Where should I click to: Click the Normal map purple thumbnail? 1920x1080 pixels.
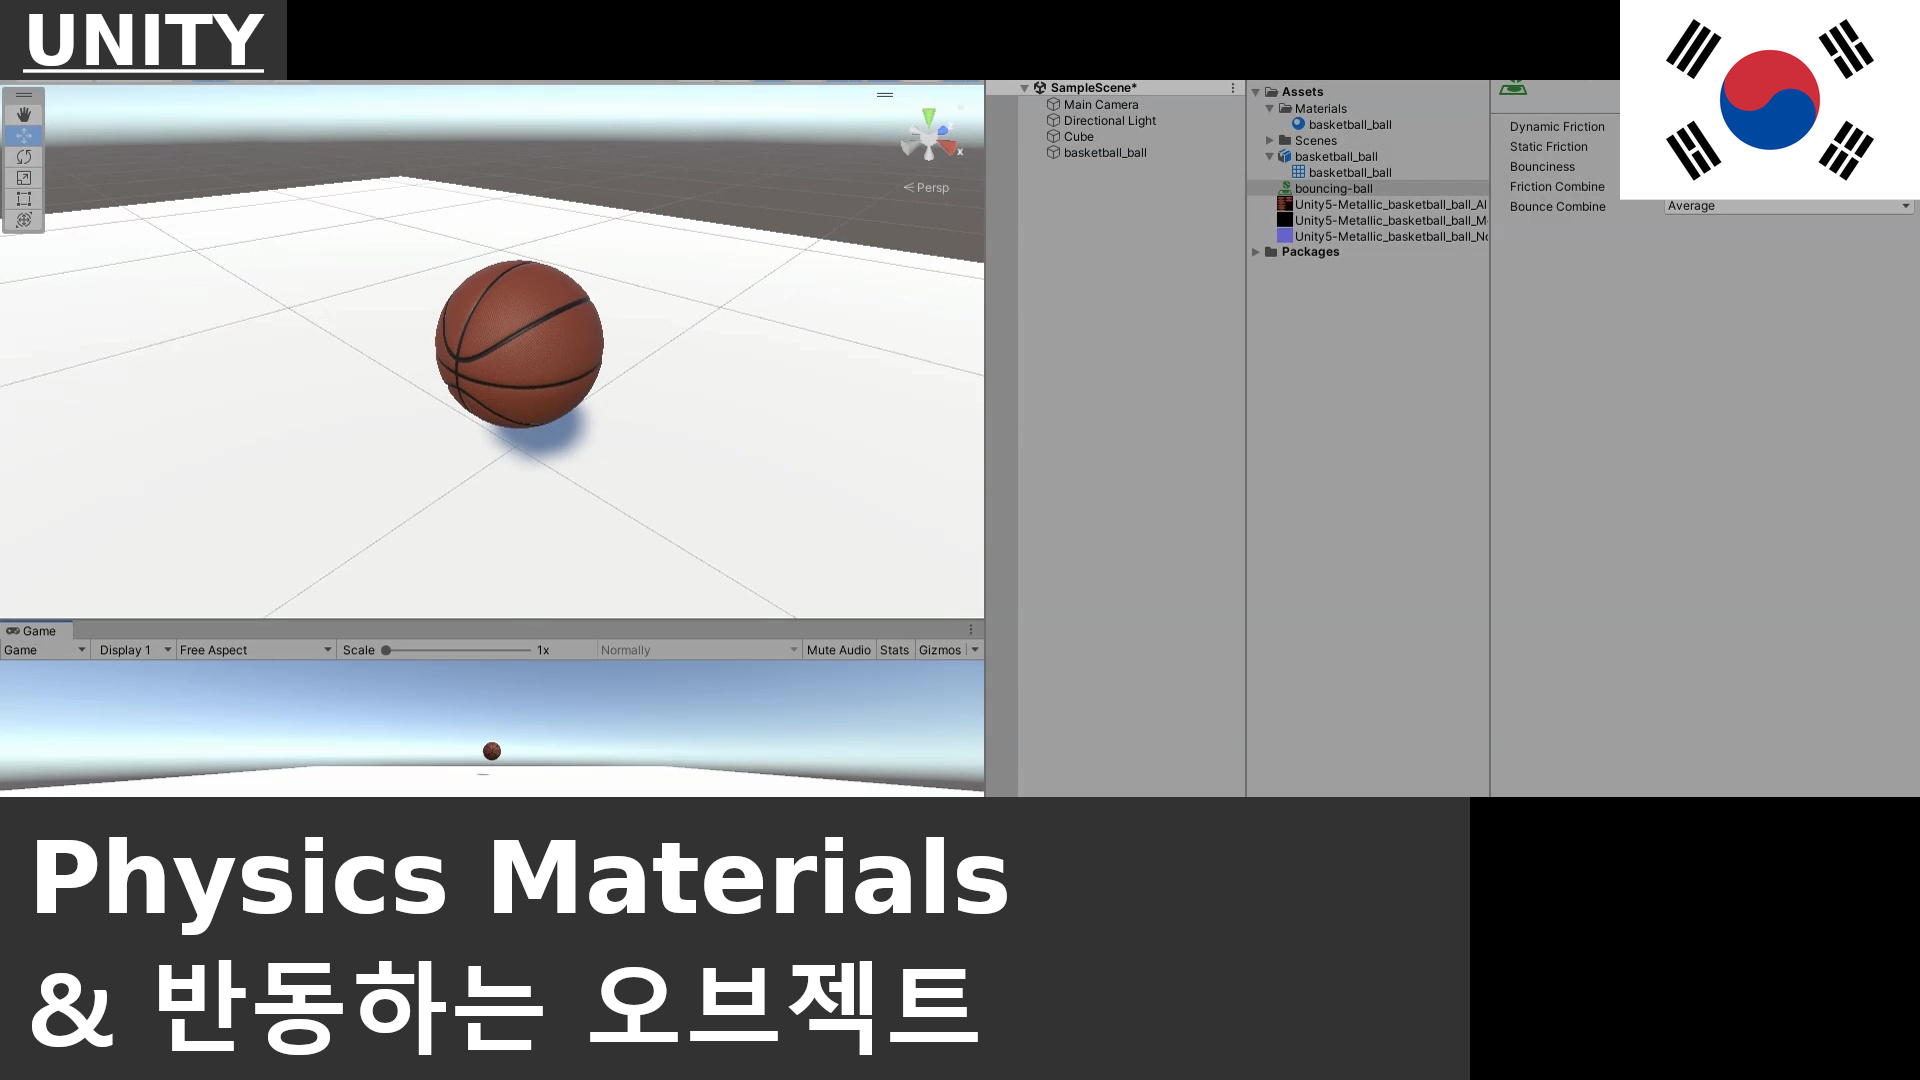click(x=1285, y=236)
